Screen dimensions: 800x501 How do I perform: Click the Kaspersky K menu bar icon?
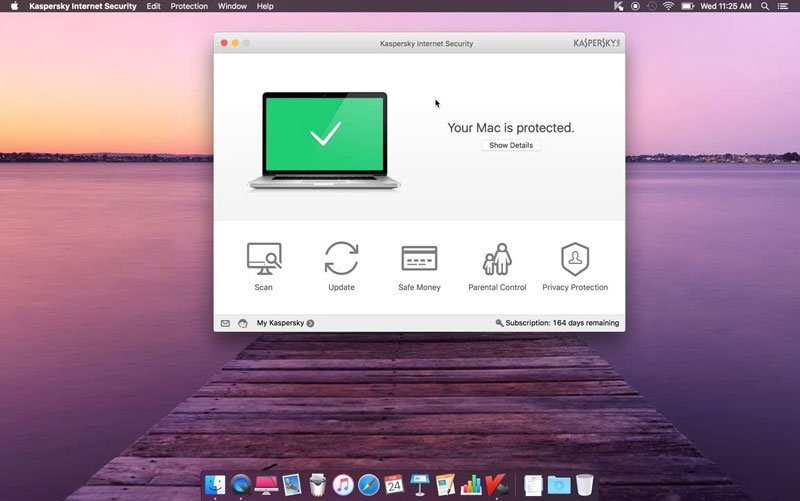coord(618,6)
